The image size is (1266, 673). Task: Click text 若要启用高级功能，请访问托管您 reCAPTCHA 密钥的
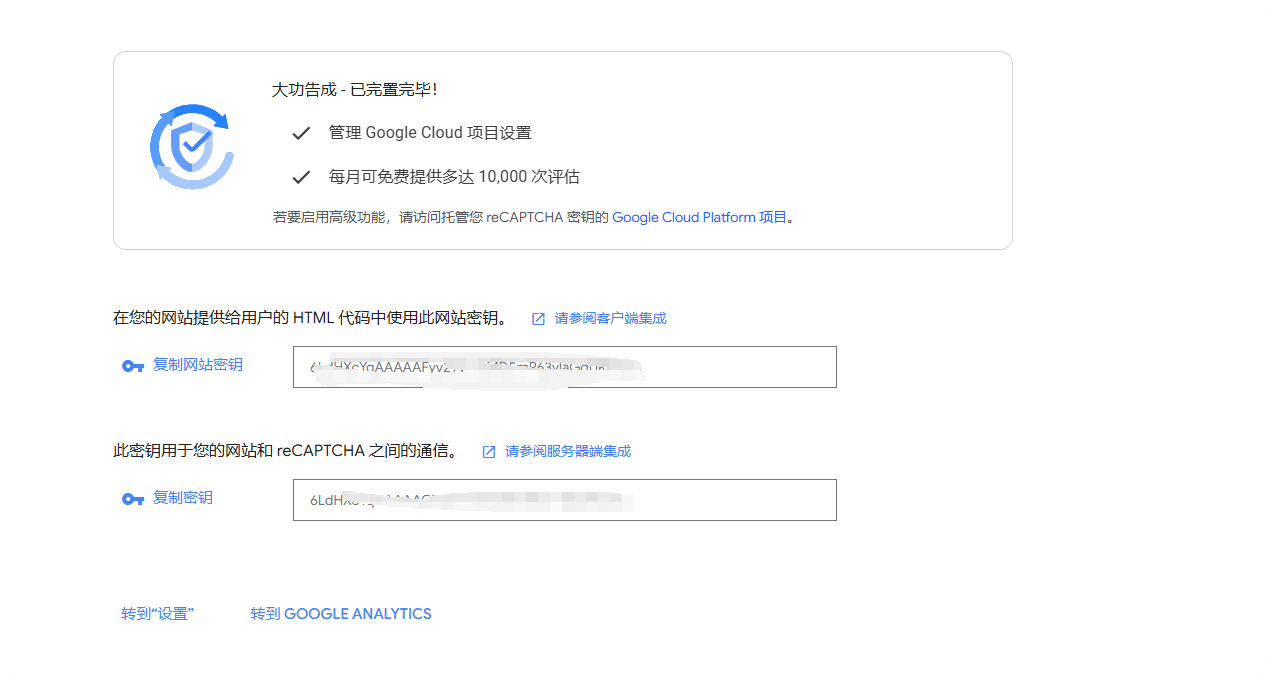pyautogui.click(x=441, y=217)
